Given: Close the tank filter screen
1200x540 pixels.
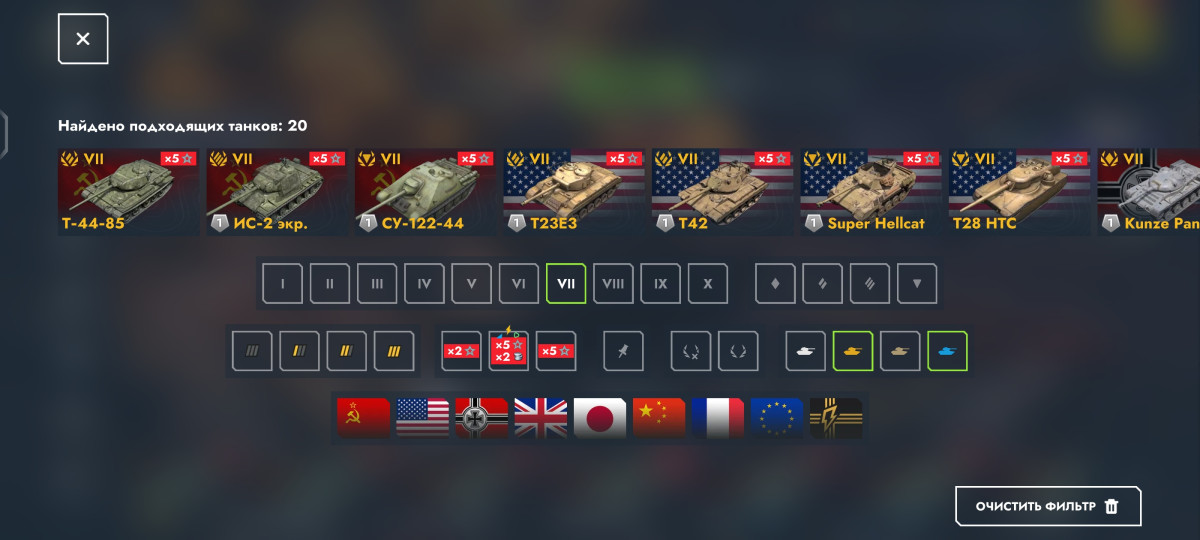Looking at the screenshot, I should click(x=83, y=39).
